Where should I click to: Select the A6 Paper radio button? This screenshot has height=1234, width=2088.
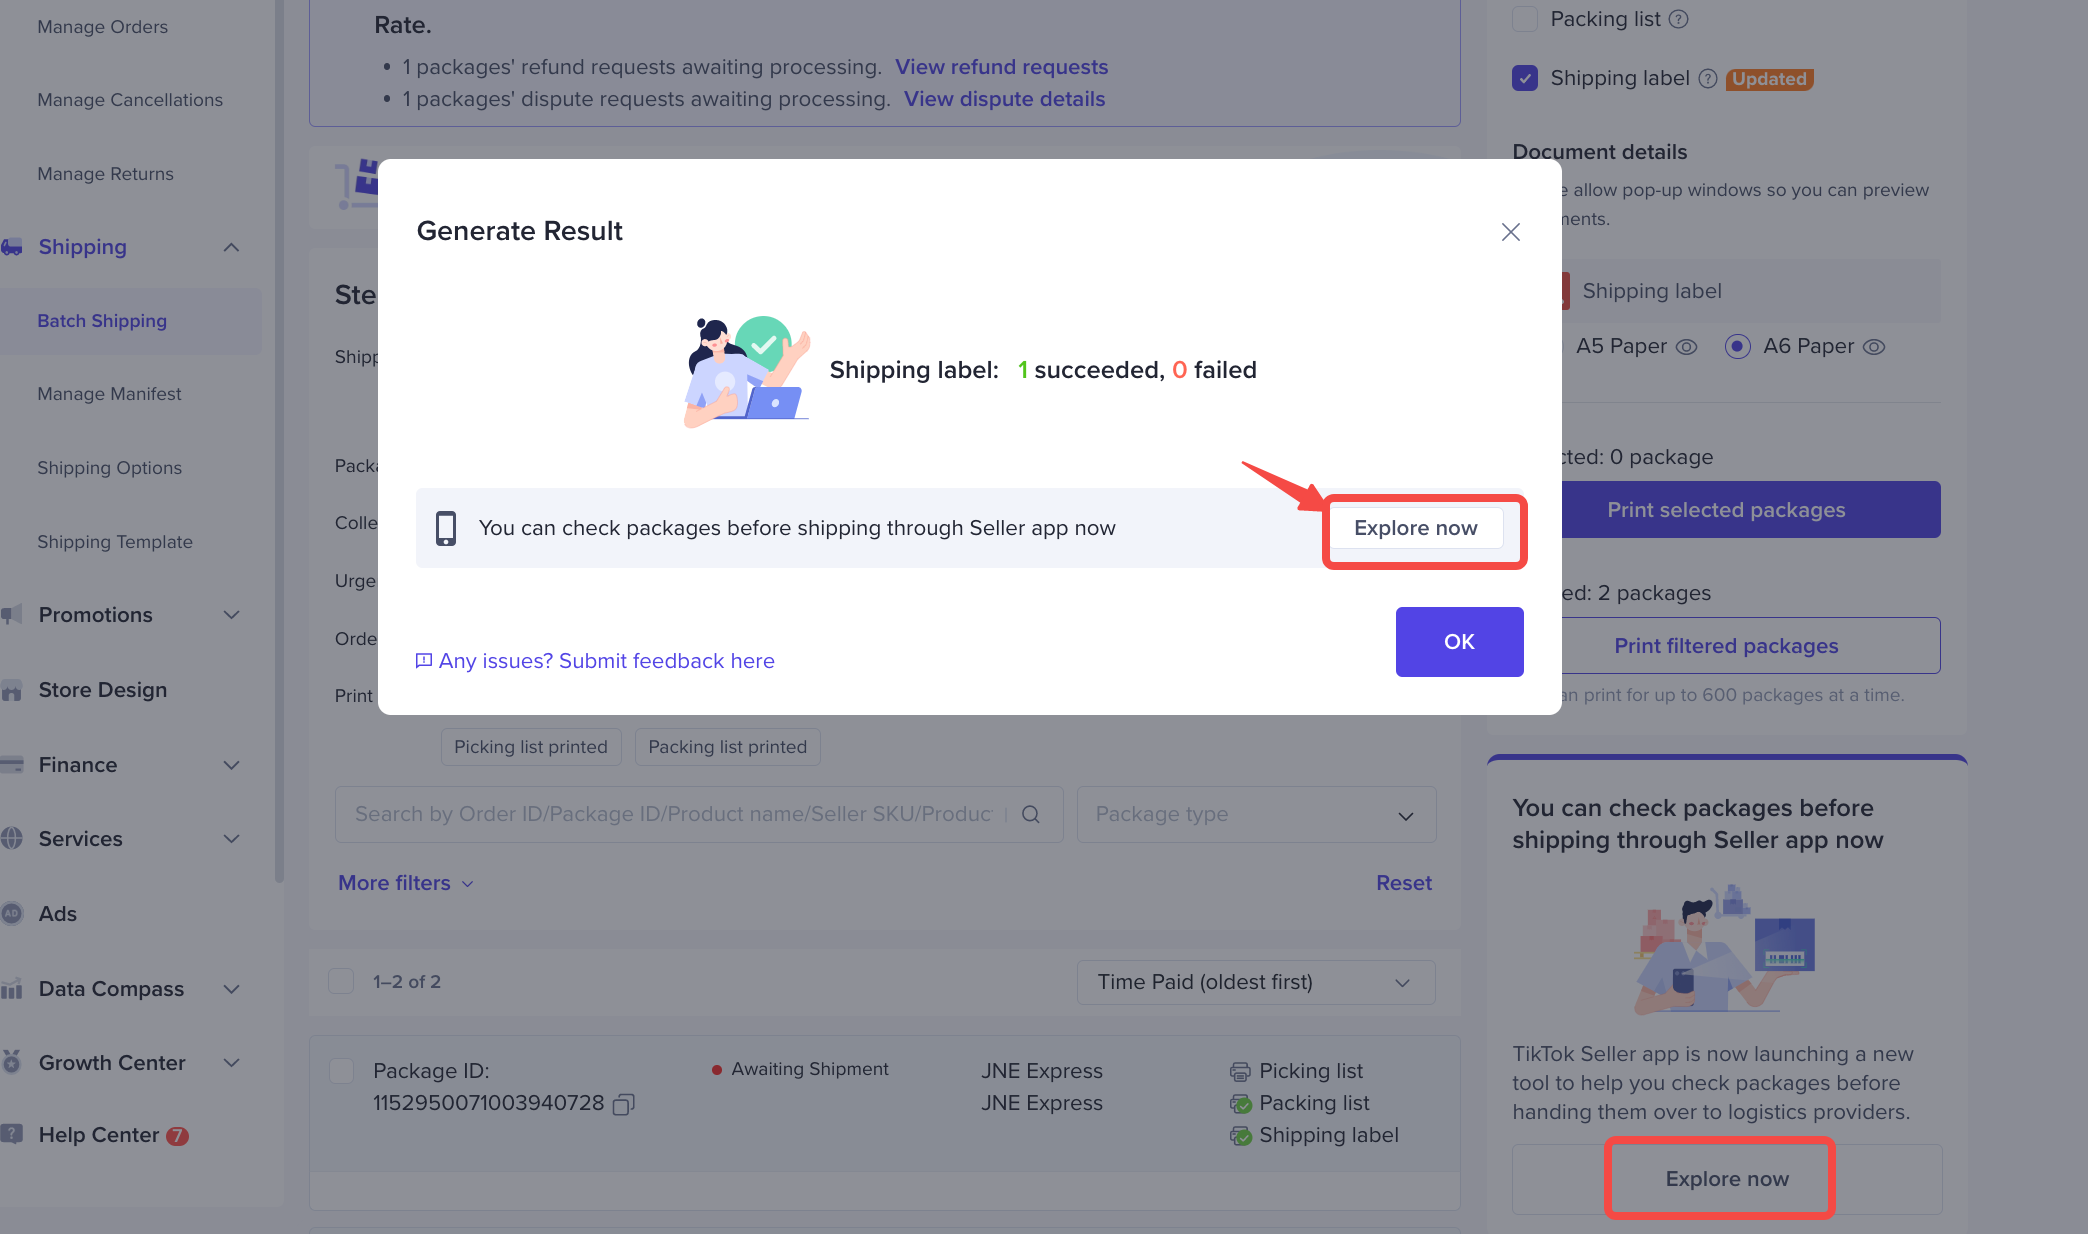(x=1738, y=347)
